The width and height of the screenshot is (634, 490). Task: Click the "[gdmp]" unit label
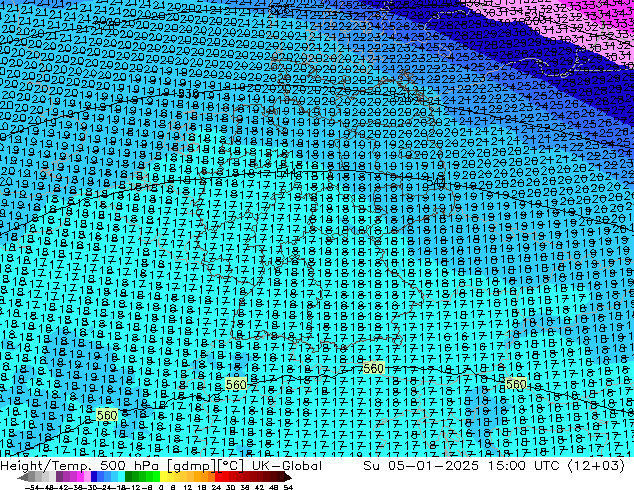192,466
